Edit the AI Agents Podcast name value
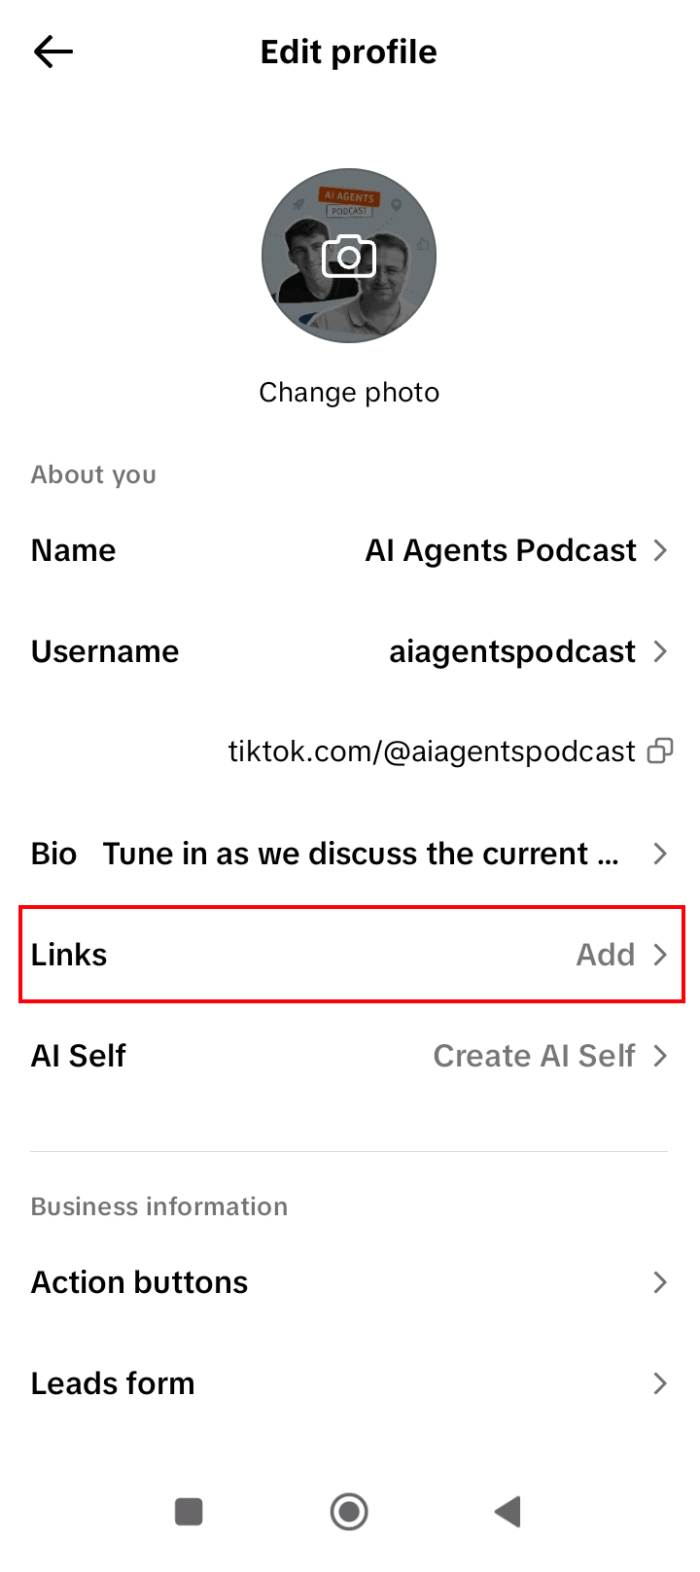700x1572 pixels. (x=500, y=550)
